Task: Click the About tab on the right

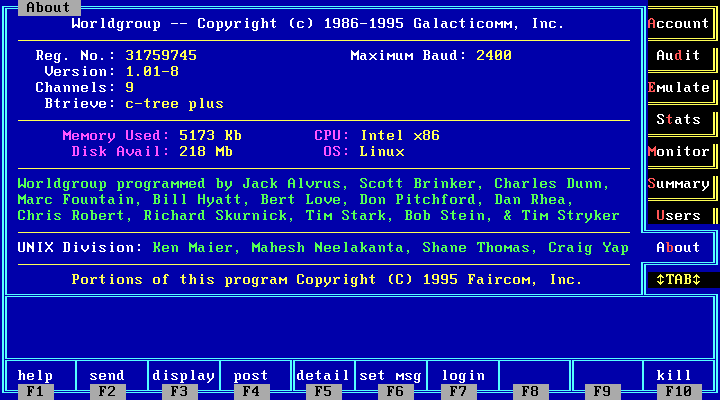Action: point(679,248)
